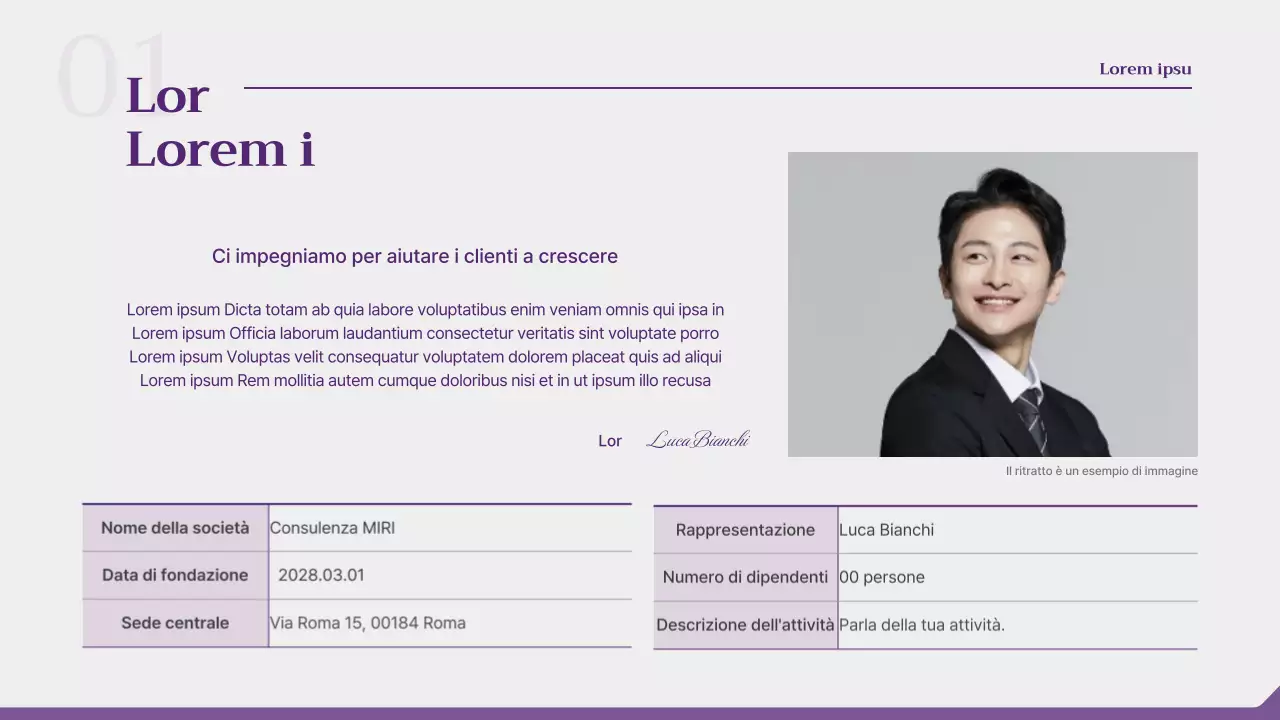Click the "Lorem ipsu" header label

coord(1145,68)
